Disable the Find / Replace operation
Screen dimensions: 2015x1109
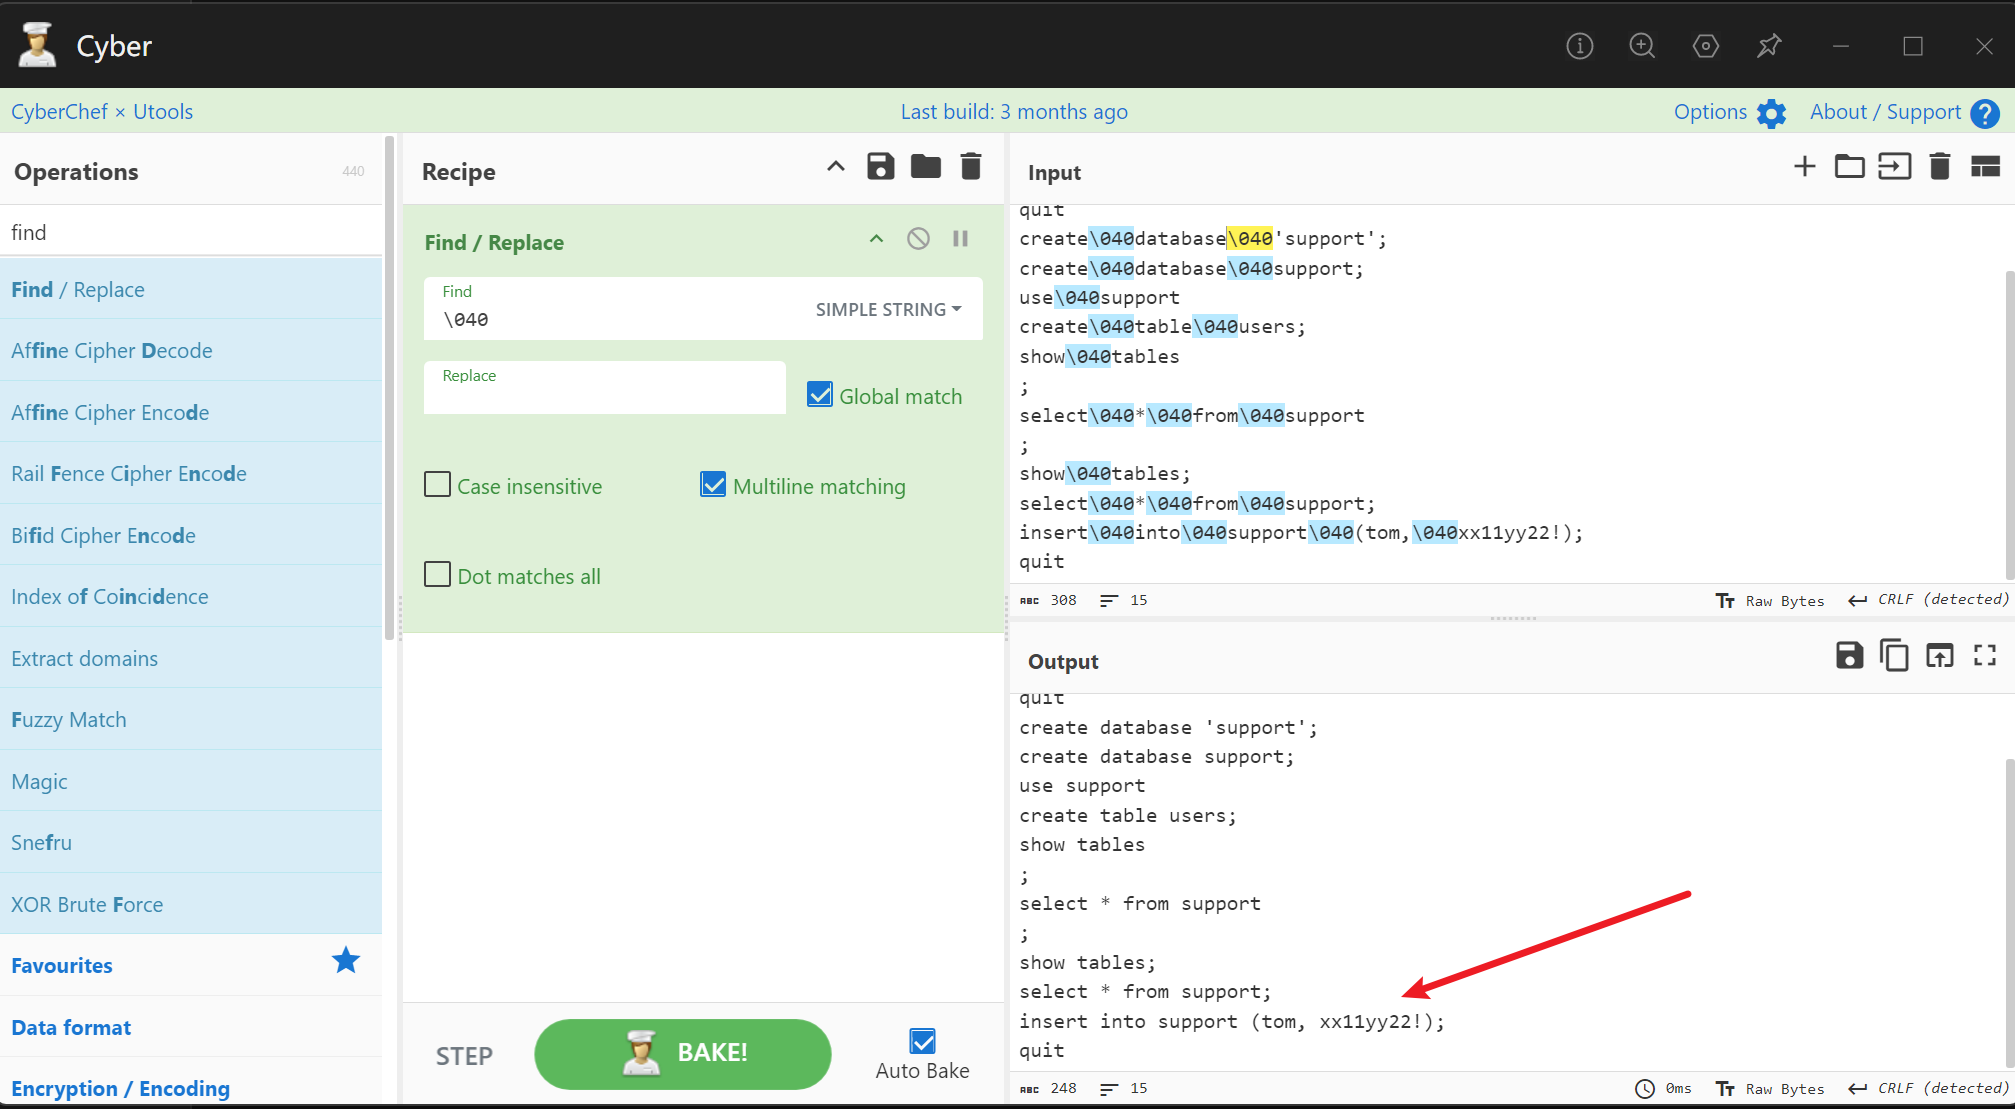coord(918,239)
